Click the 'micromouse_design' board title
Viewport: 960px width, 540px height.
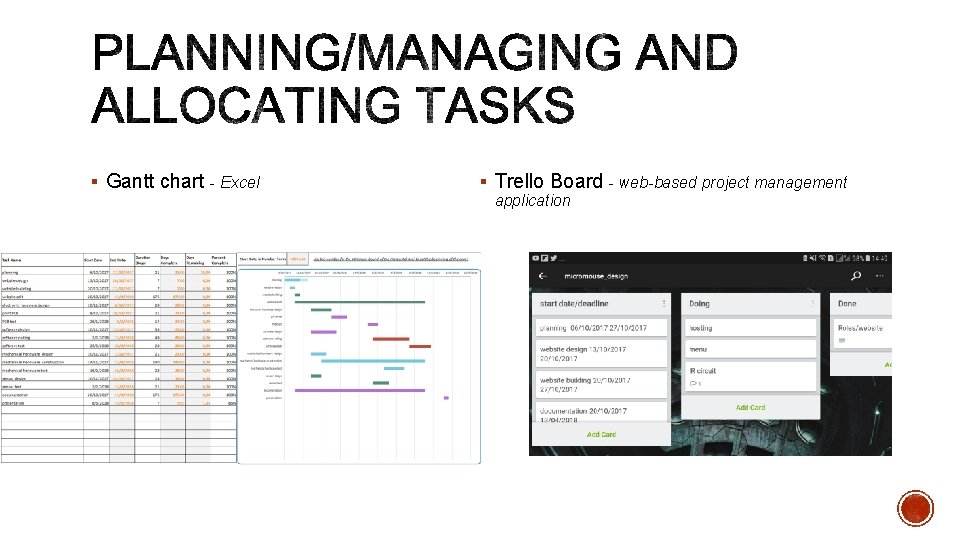click(x=596, y=276)
